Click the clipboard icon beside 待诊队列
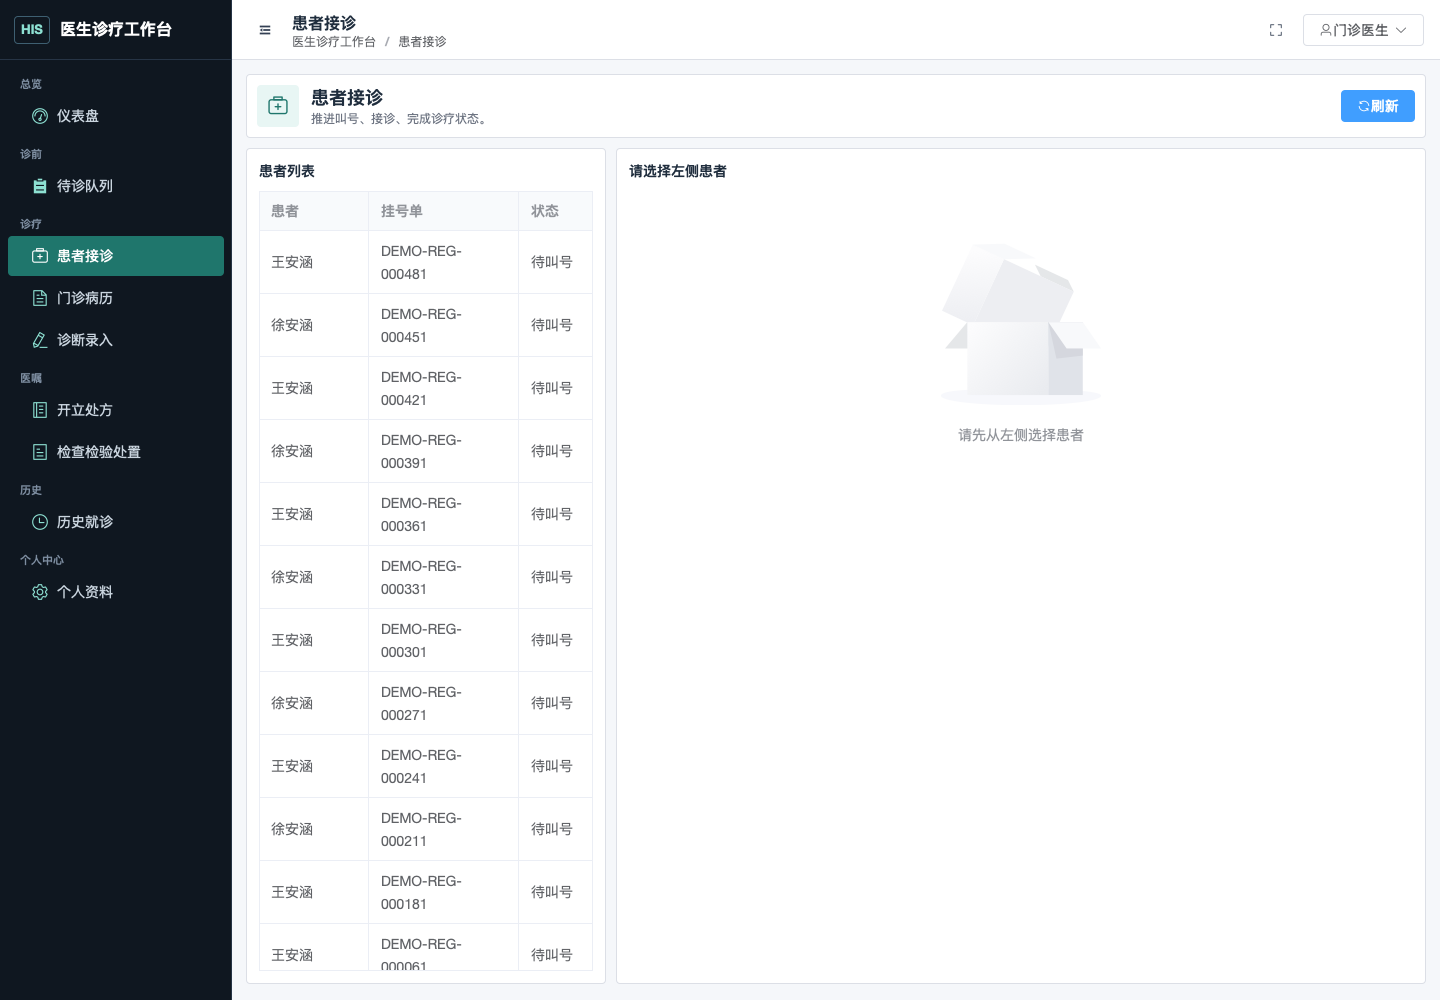 click(40, 186)
